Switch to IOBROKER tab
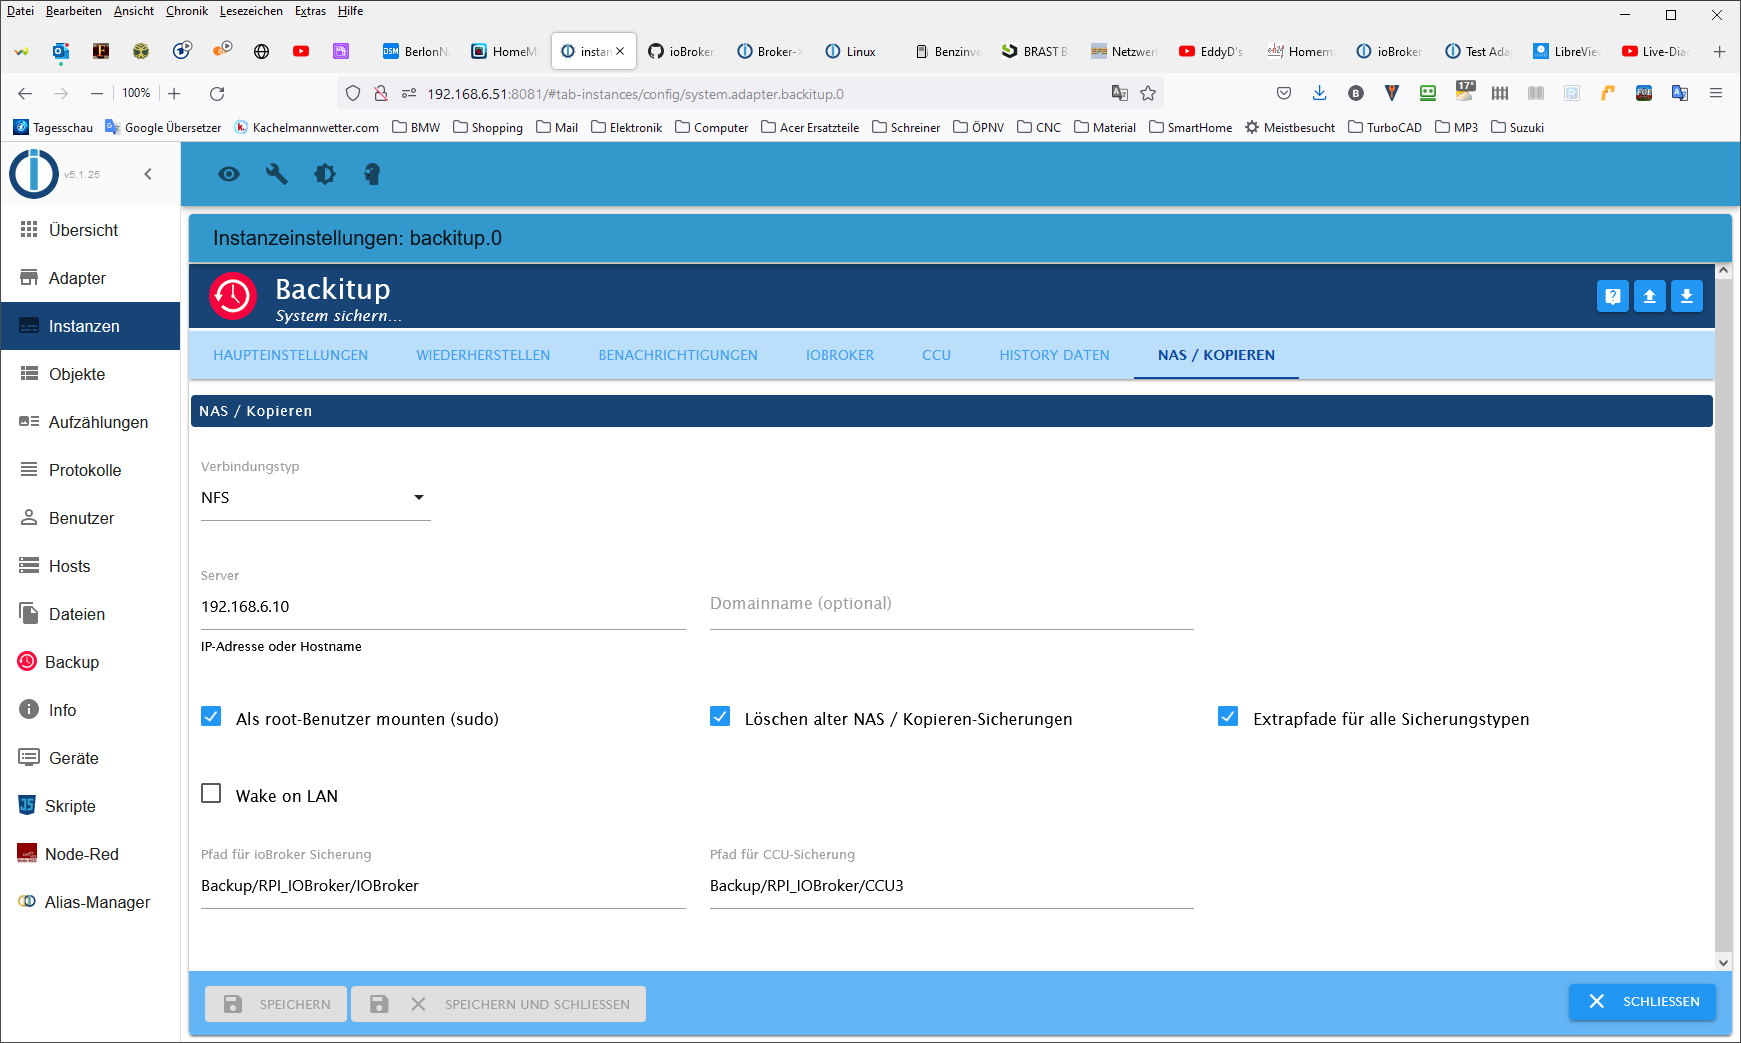The image size is (1741, 1043). point(840,355)
